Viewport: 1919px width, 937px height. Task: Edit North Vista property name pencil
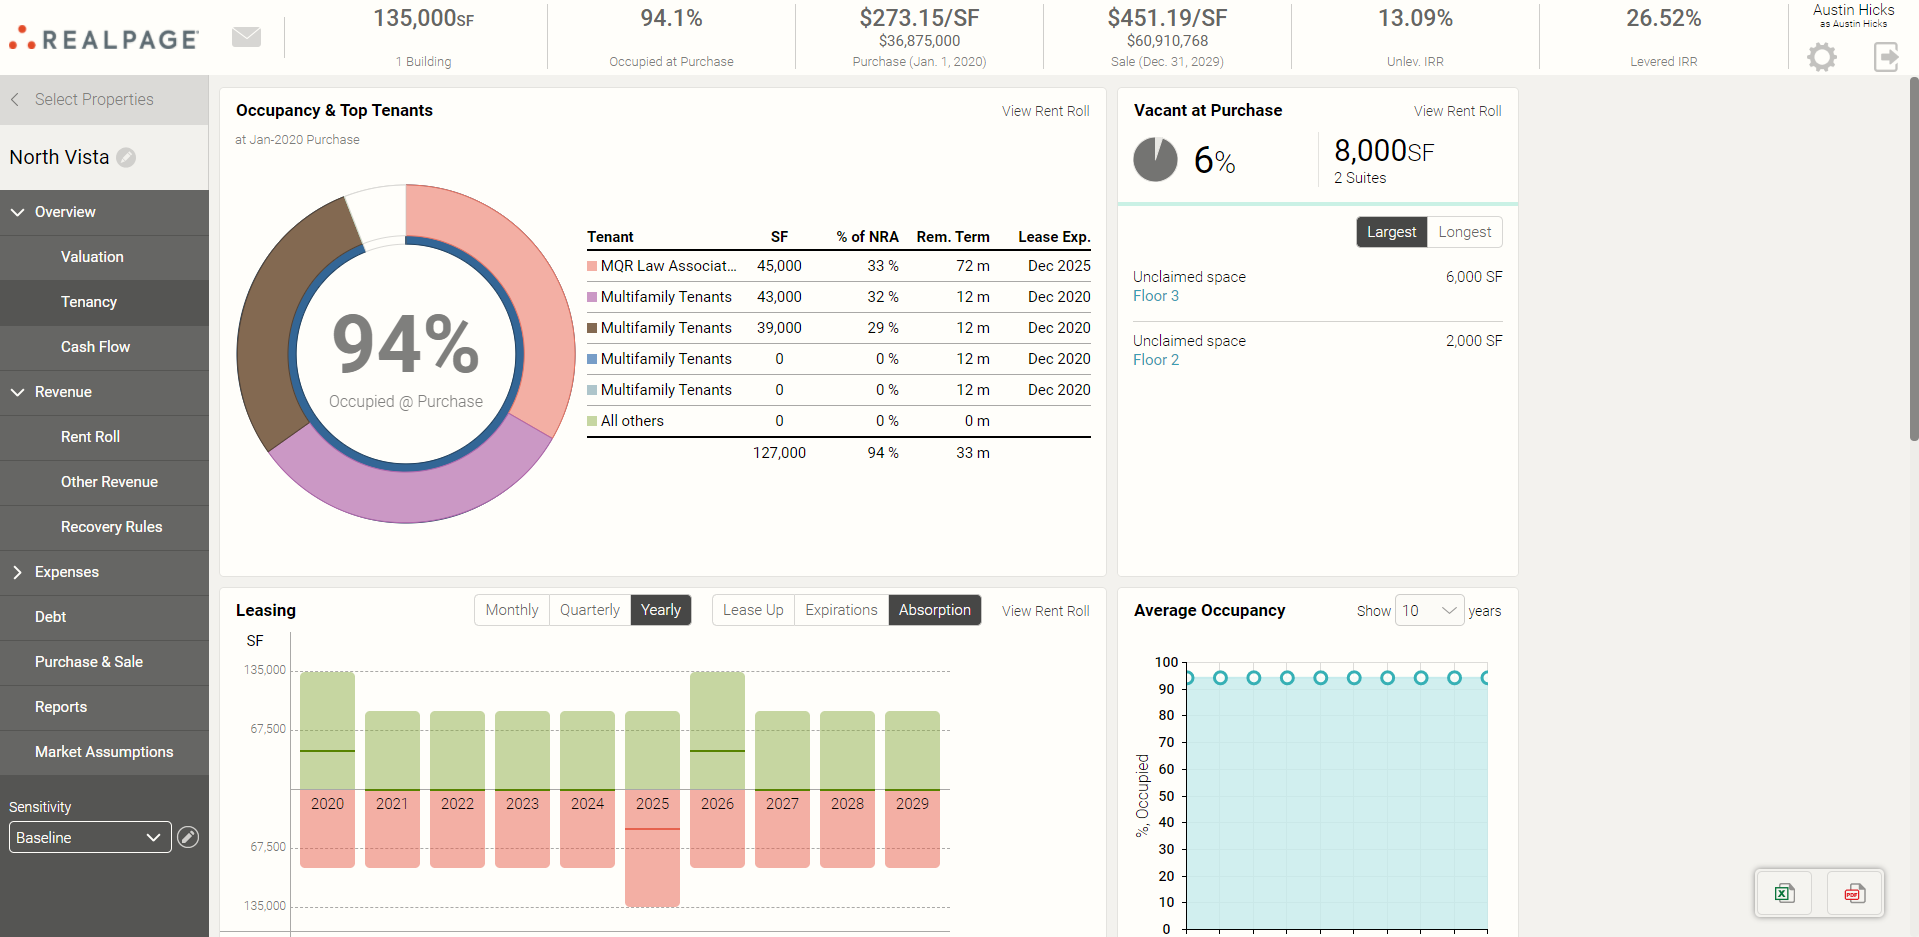126,158
